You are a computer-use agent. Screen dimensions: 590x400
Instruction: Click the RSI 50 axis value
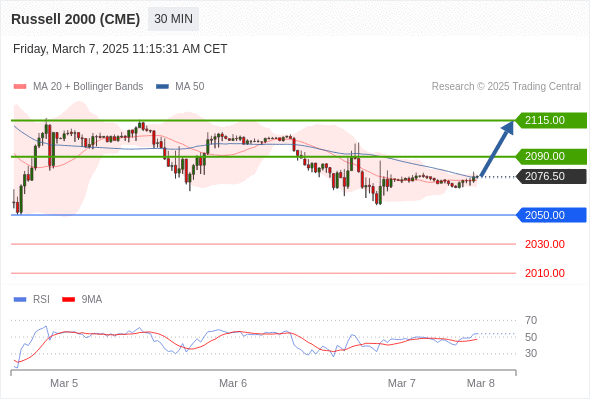pyautogui.click(x=531, y=337)
